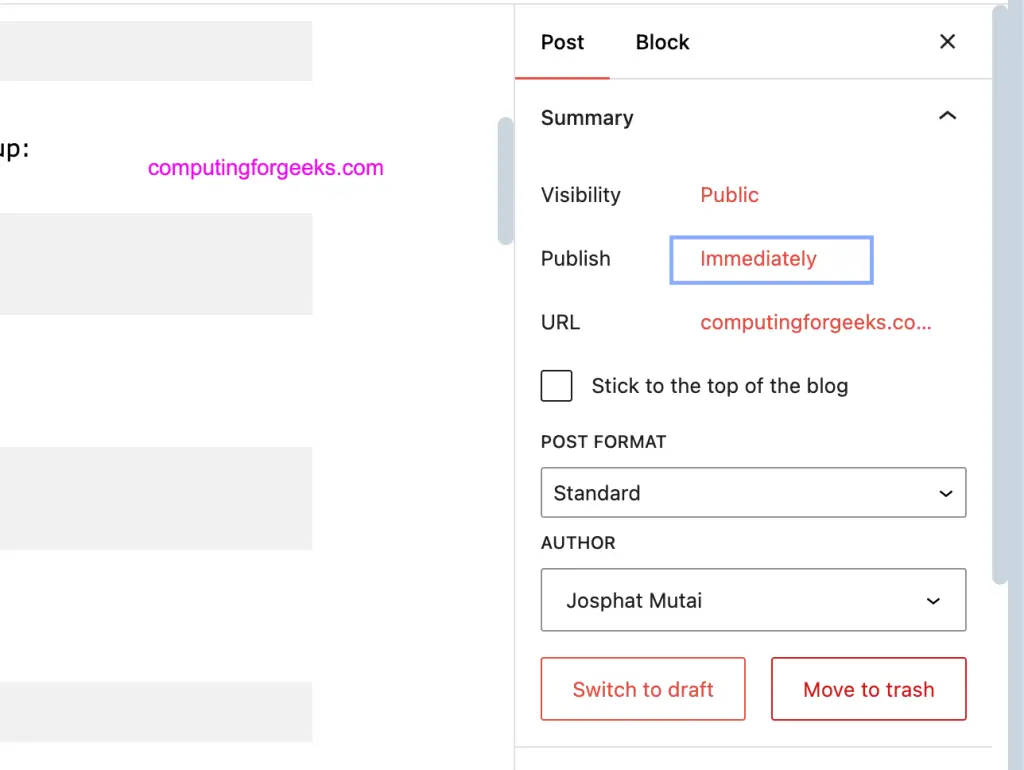Click Move to trash
This screenshot has width=1024, height=770.
coord(868,689)
